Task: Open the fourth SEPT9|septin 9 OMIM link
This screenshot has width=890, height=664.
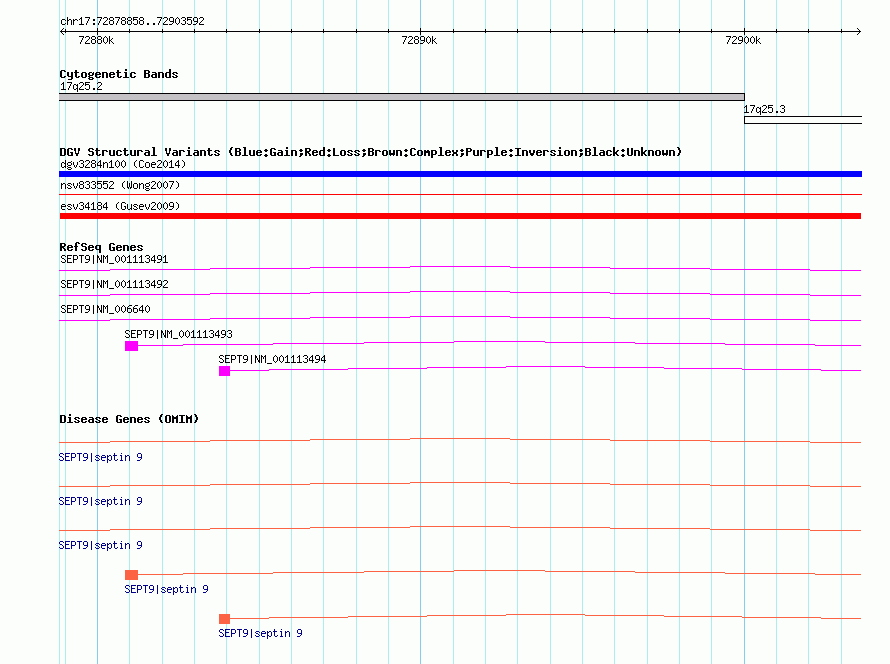Action: (x=166, y=589)
